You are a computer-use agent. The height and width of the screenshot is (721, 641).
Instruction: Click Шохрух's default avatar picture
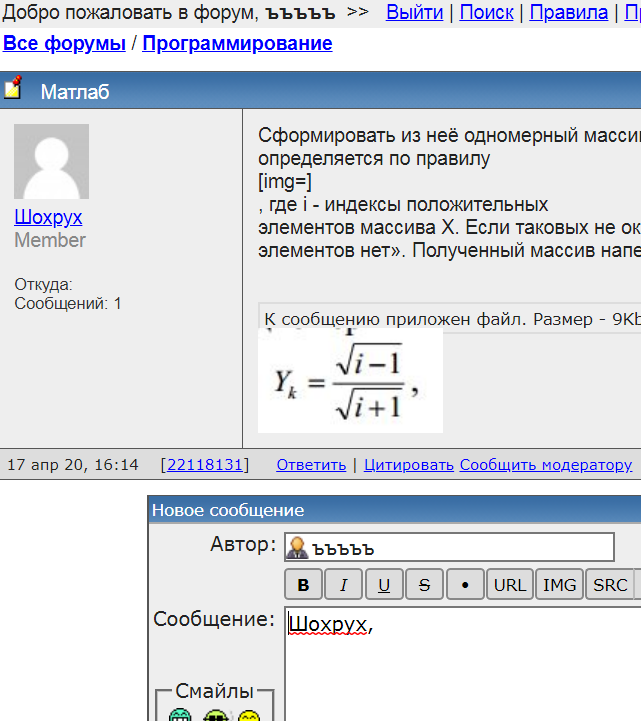point(51,162)
